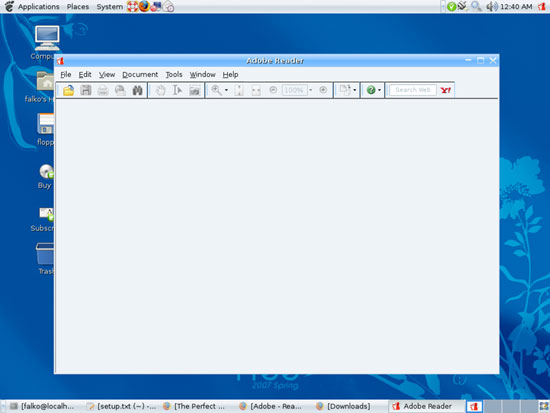The width and height of the screenshot is (550, 413).
Task: Expand the Help icon dropdown arrow
Action: pos(380,90)
